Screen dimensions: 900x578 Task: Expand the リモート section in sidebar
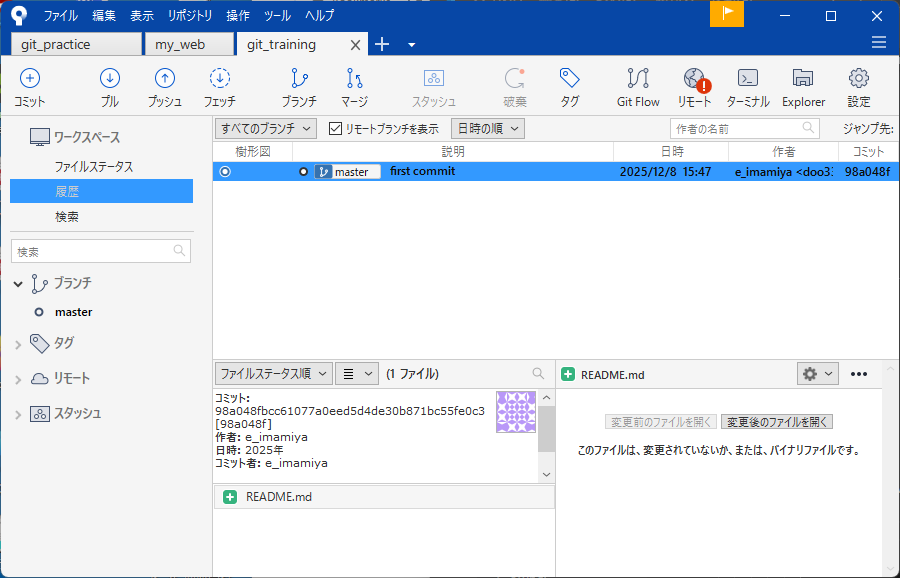(x=18, y=379)
